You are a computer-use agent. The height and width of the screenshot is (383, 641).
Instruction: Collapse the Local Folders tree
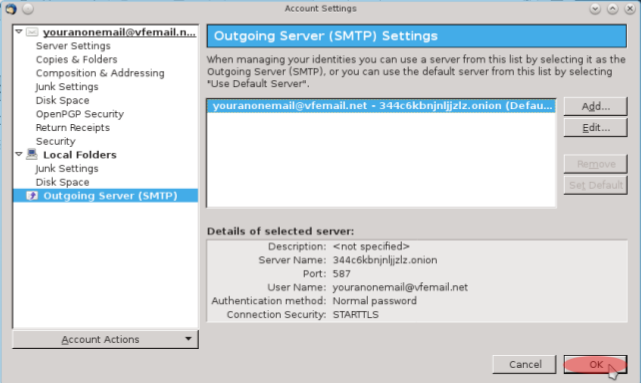tap(19, 154)
